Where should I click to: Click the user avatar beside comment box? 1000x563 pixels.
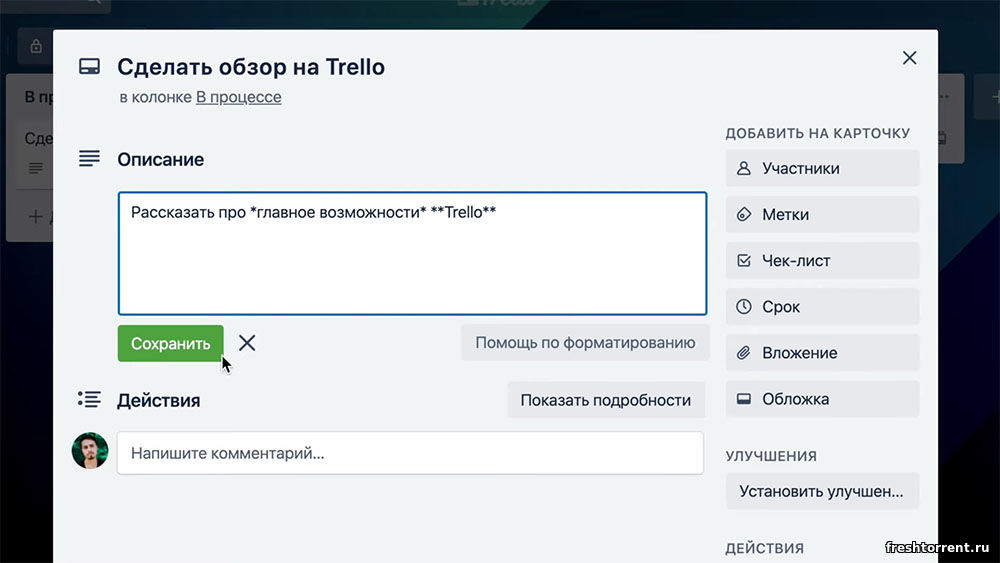90,451
